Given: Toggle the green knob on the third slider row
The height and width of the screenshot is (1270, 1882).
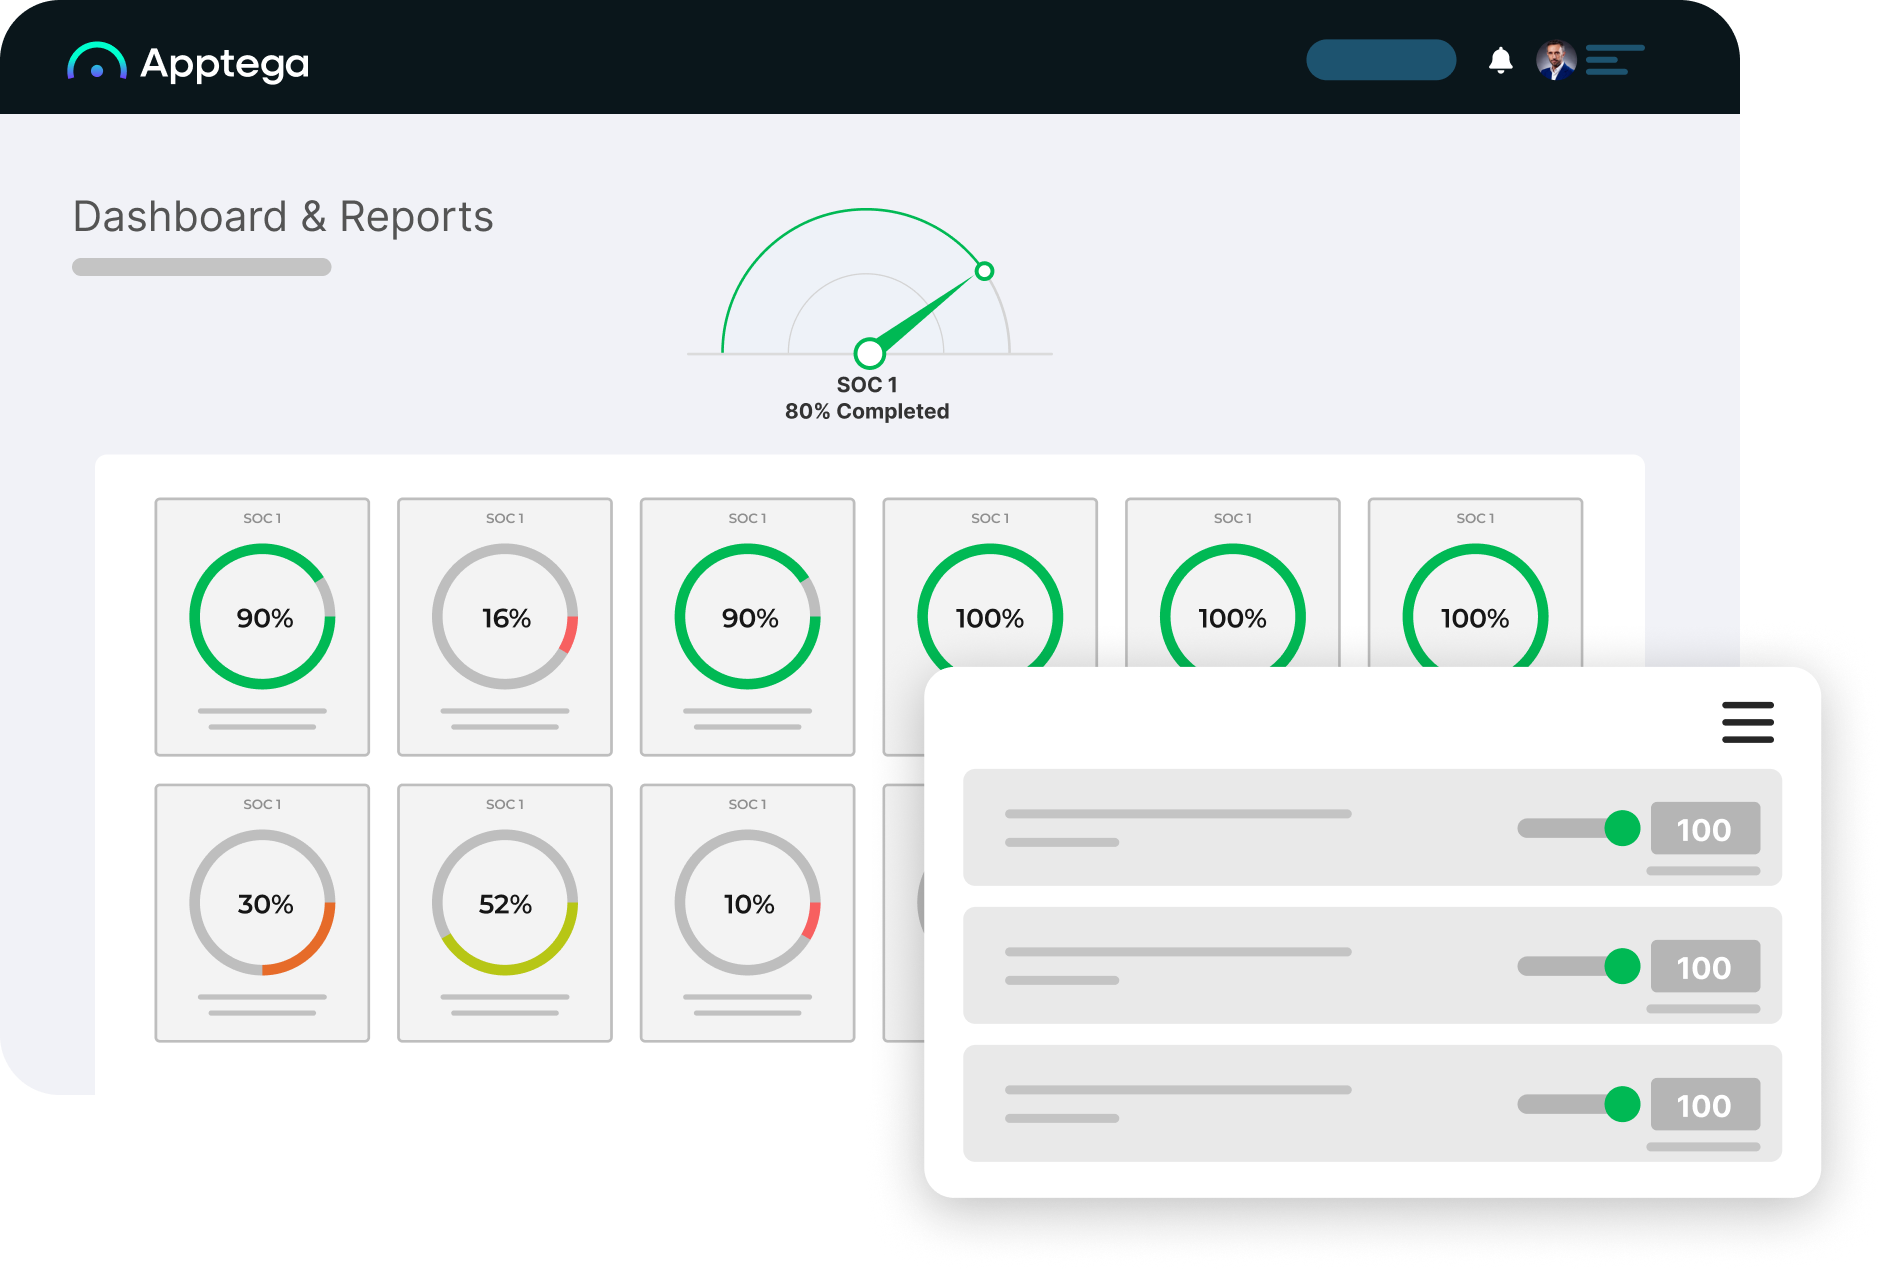Looking at the screenshot, I should coord(1624,1104).
